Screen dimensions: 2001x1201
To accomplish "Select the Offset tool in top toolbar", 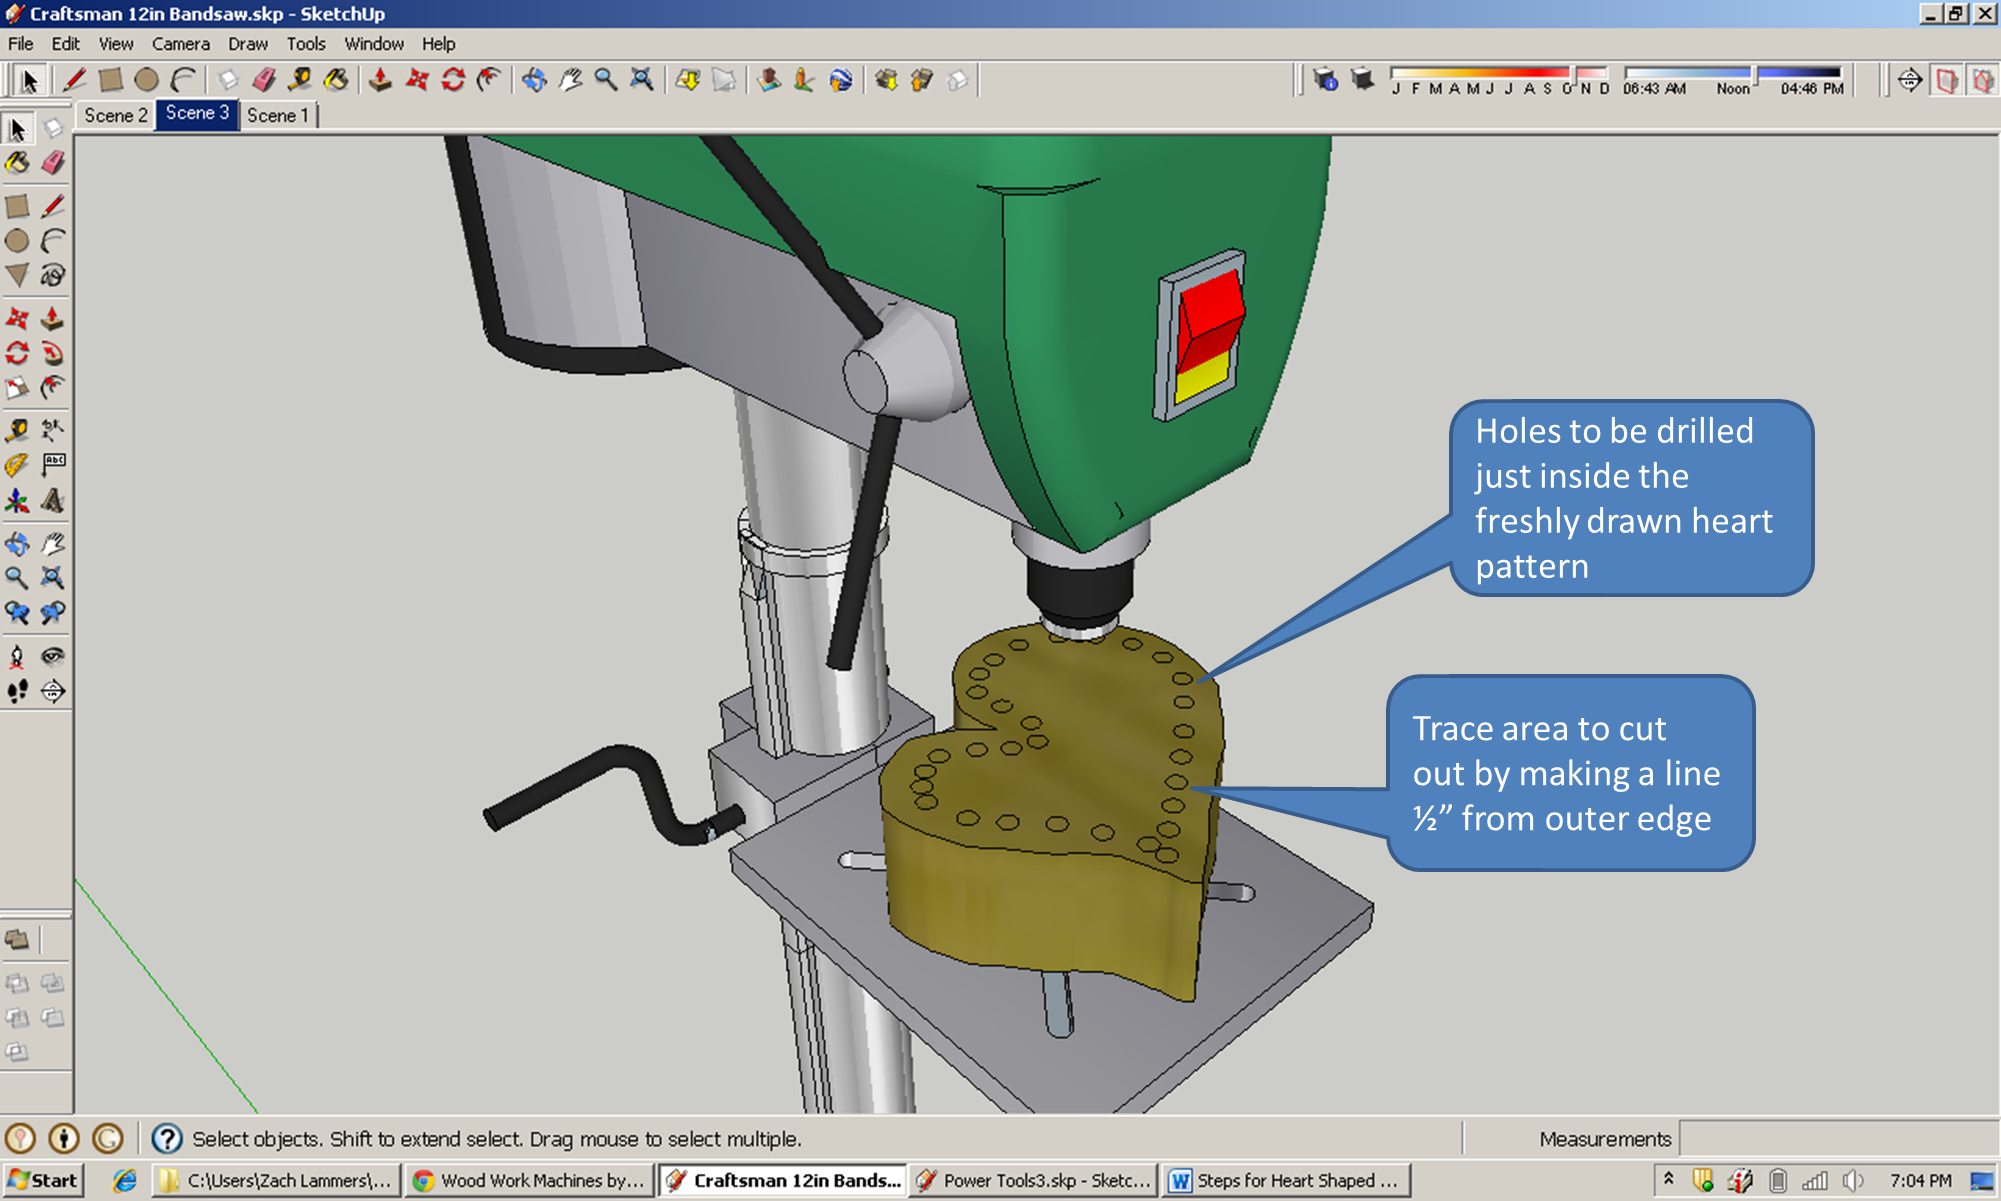I will (489, 80).
